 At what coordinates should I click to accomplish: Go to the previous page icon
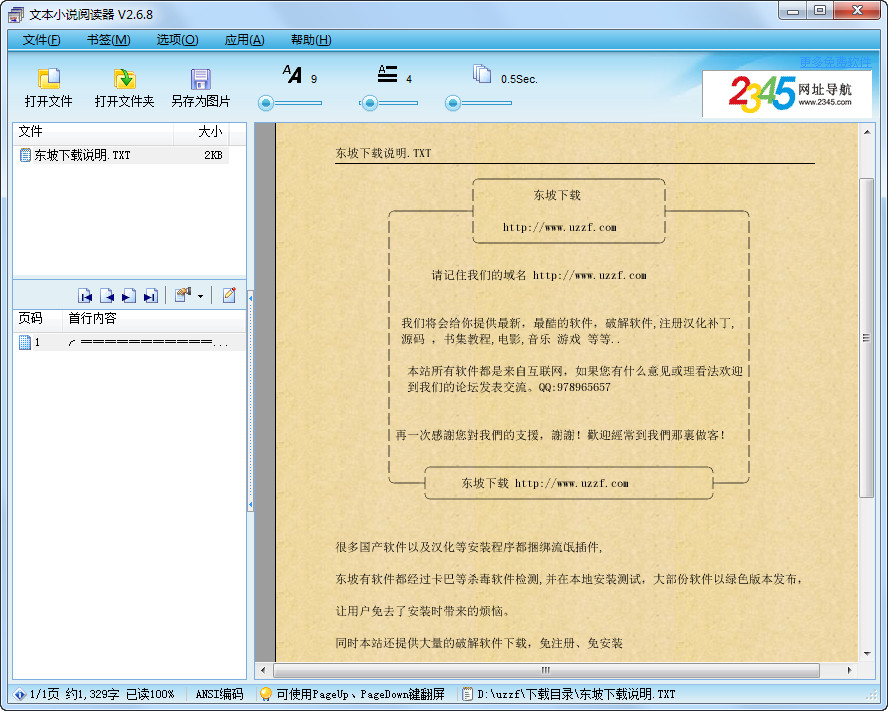pos(106,295)
